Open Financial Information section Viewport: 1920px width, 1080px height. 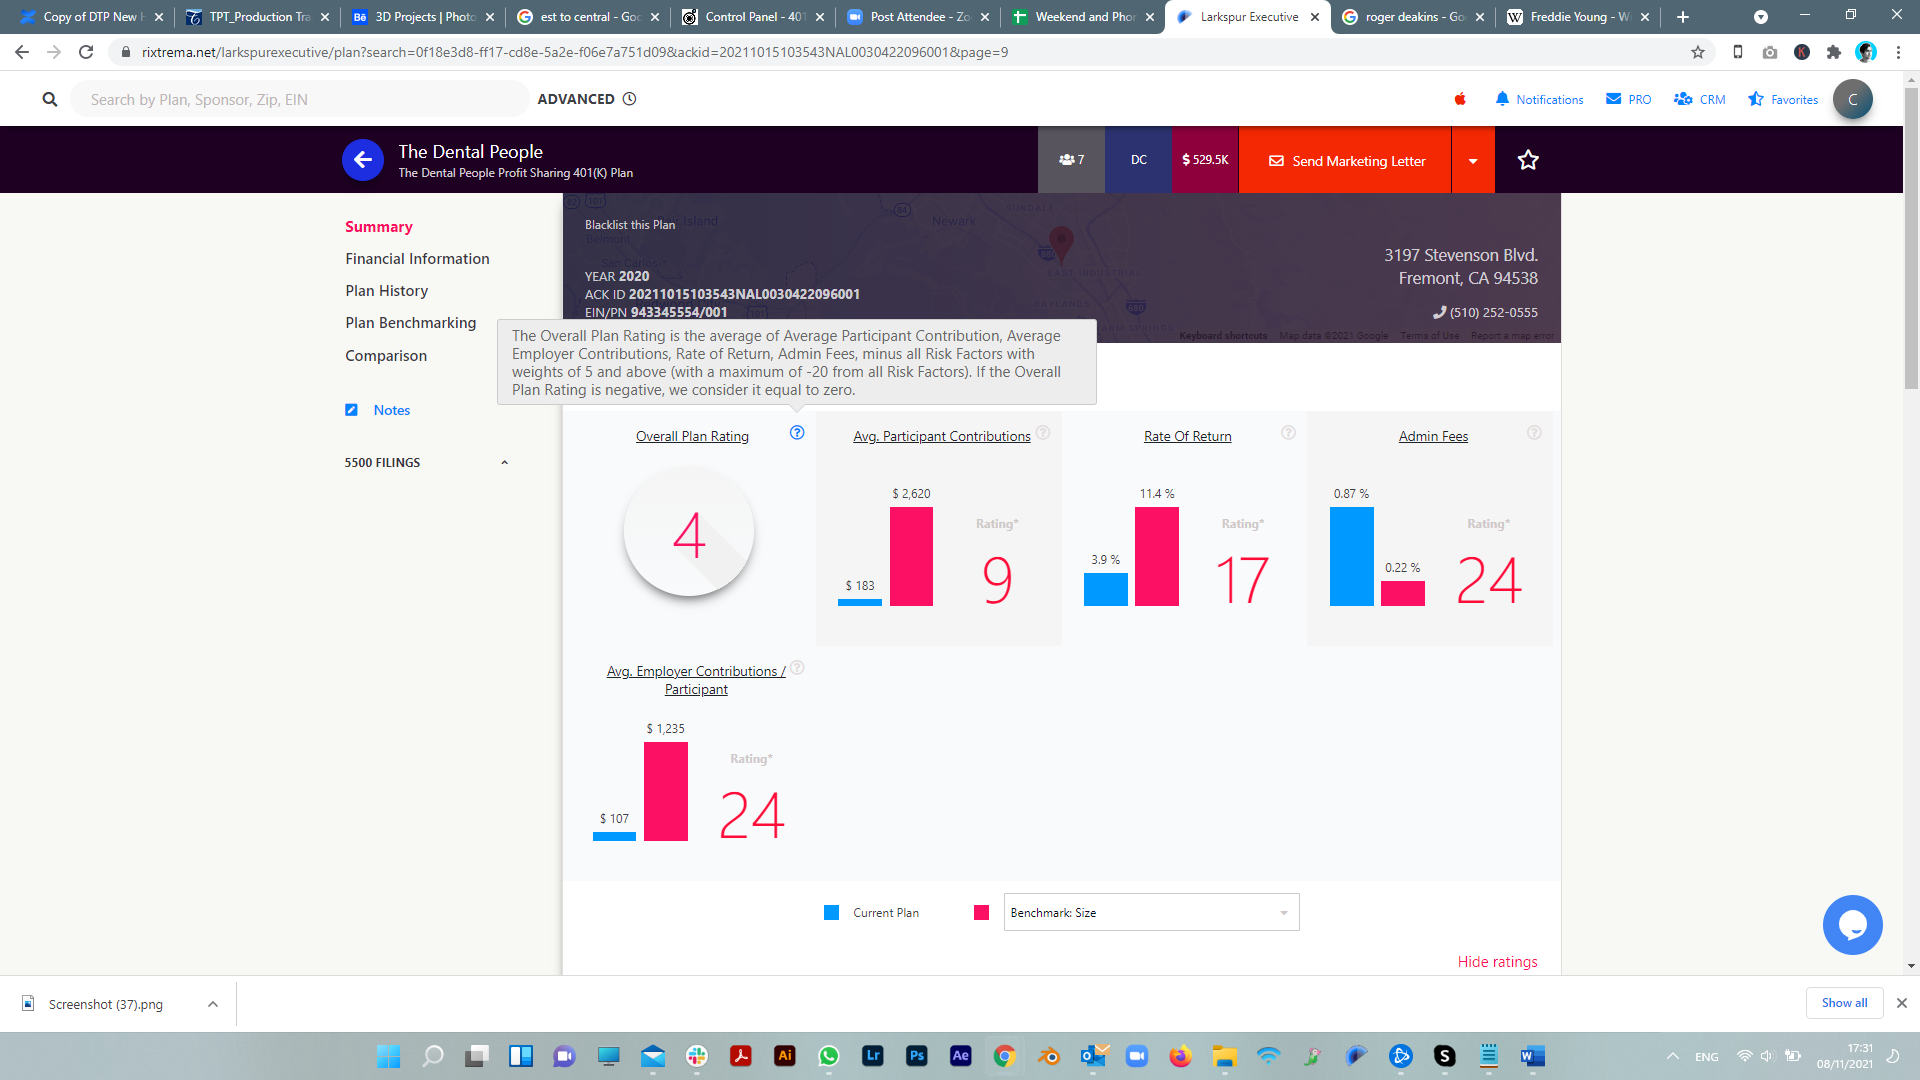417,259
